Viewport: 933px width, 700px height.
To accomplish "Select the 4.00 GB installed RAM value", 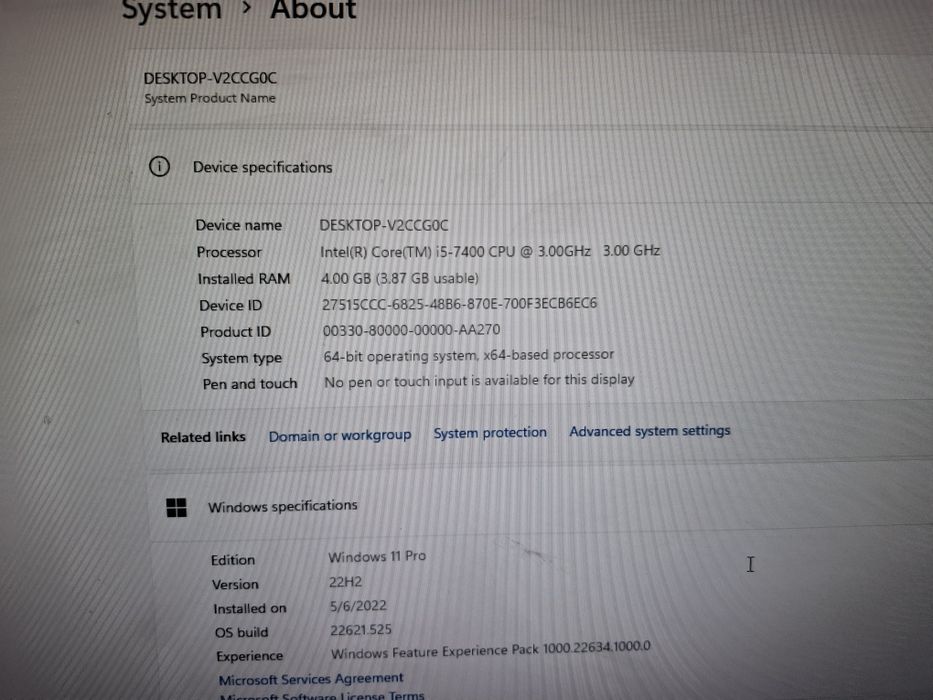I will pos(400,278).
